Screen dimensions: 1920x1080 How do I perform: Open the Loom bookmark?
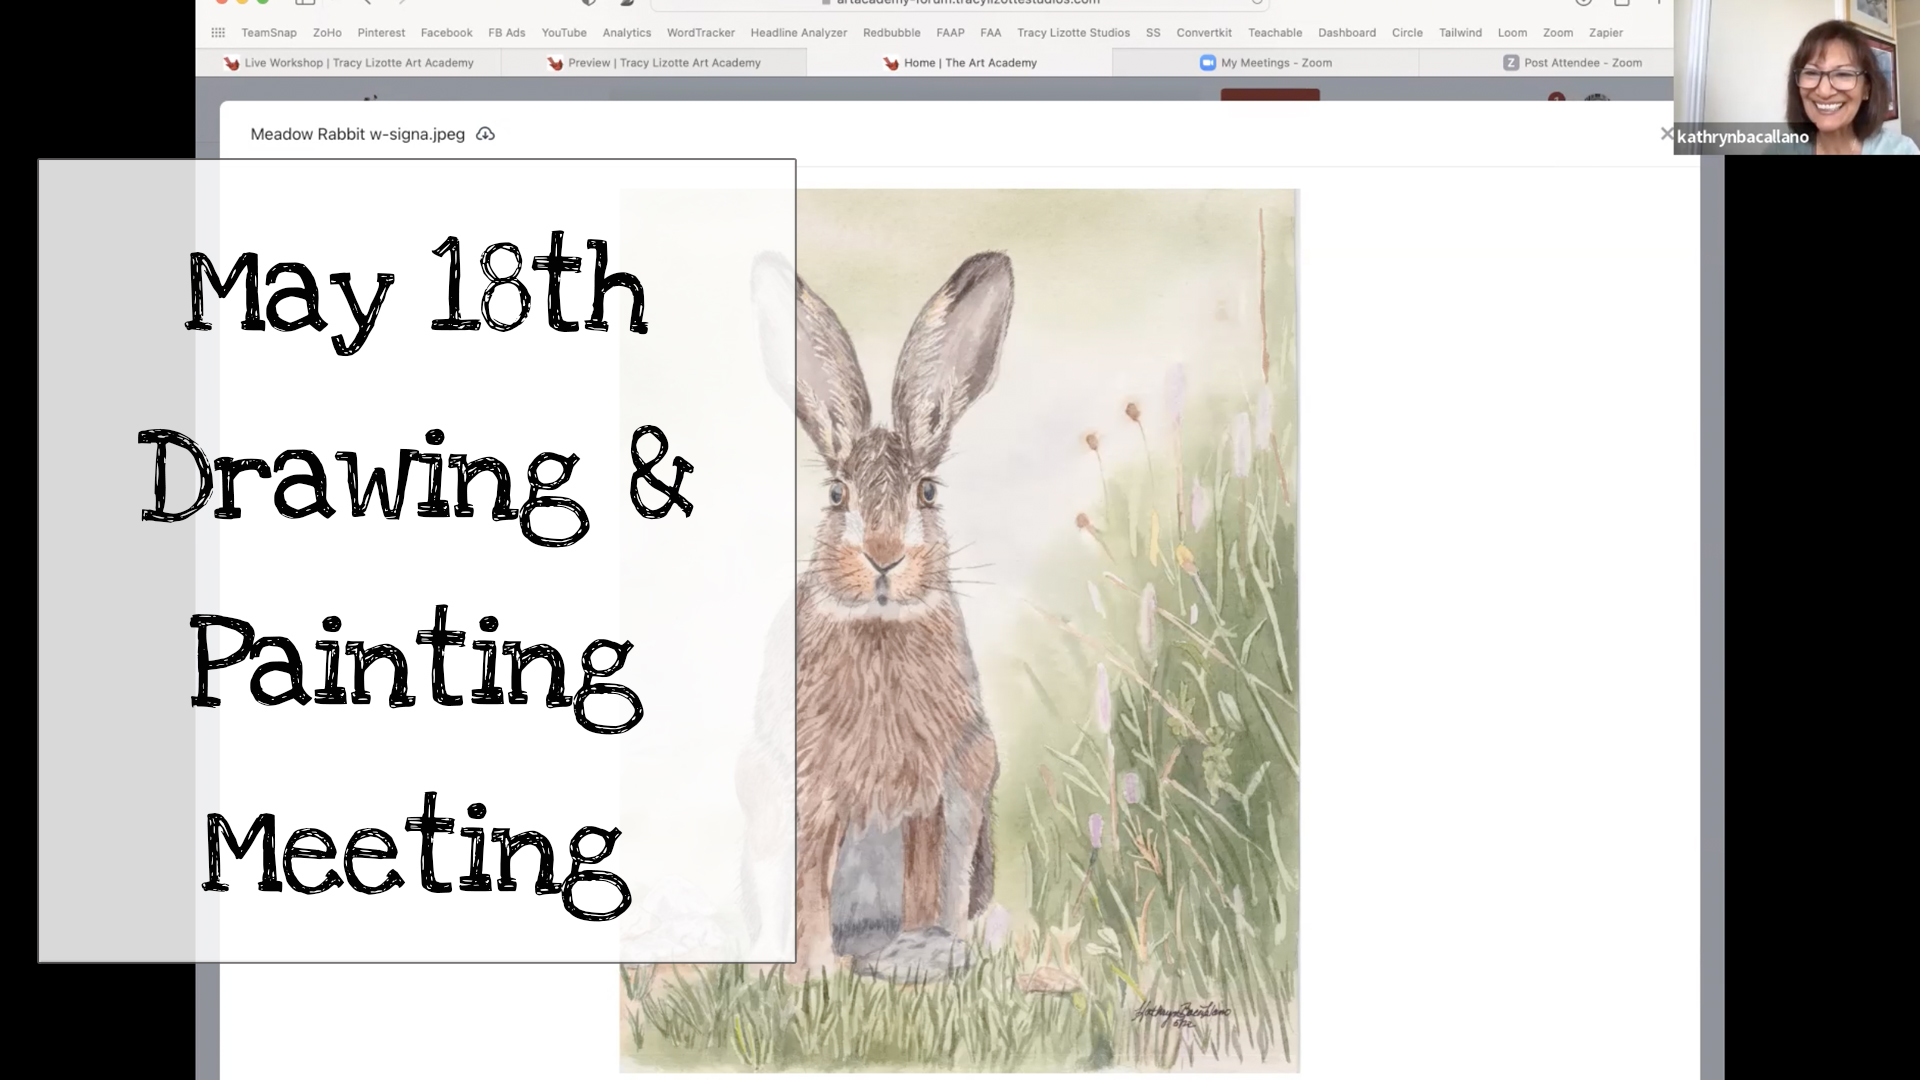[1512, 33]
